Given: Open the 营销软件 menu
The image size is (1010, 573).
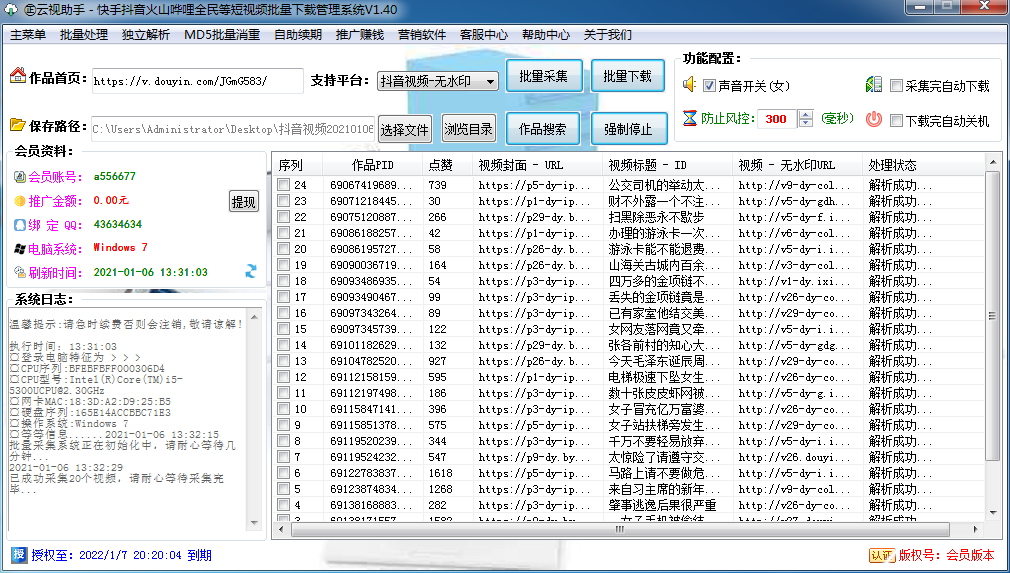Looking at the screenshot, I should tap(421, 35).
